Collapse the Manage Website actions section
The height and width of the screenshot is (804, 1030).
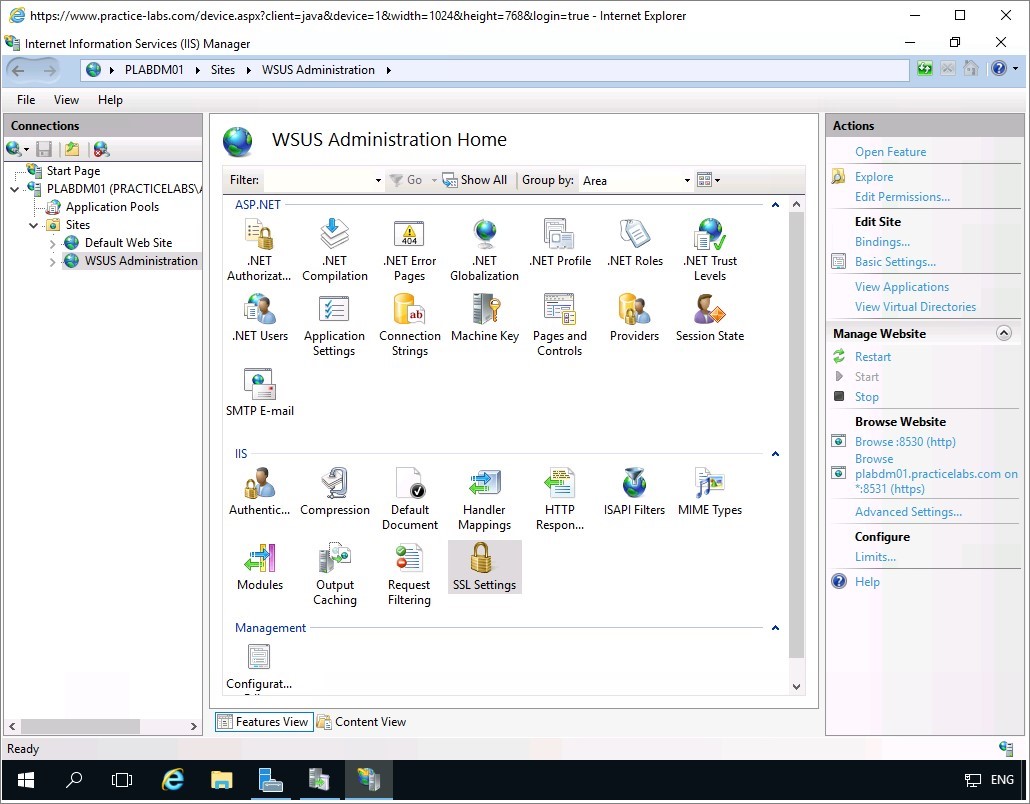coord(1004,334)
